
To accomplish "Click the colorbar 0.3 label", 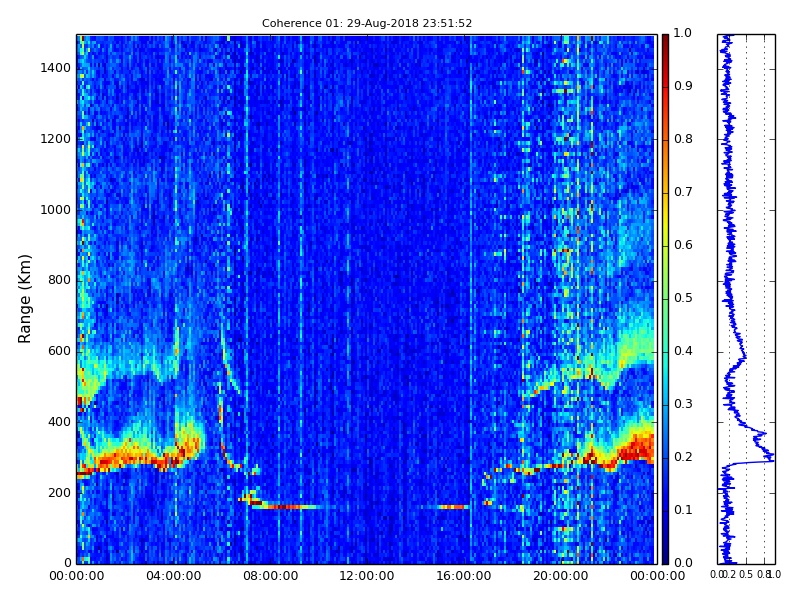I will [683, 404].
